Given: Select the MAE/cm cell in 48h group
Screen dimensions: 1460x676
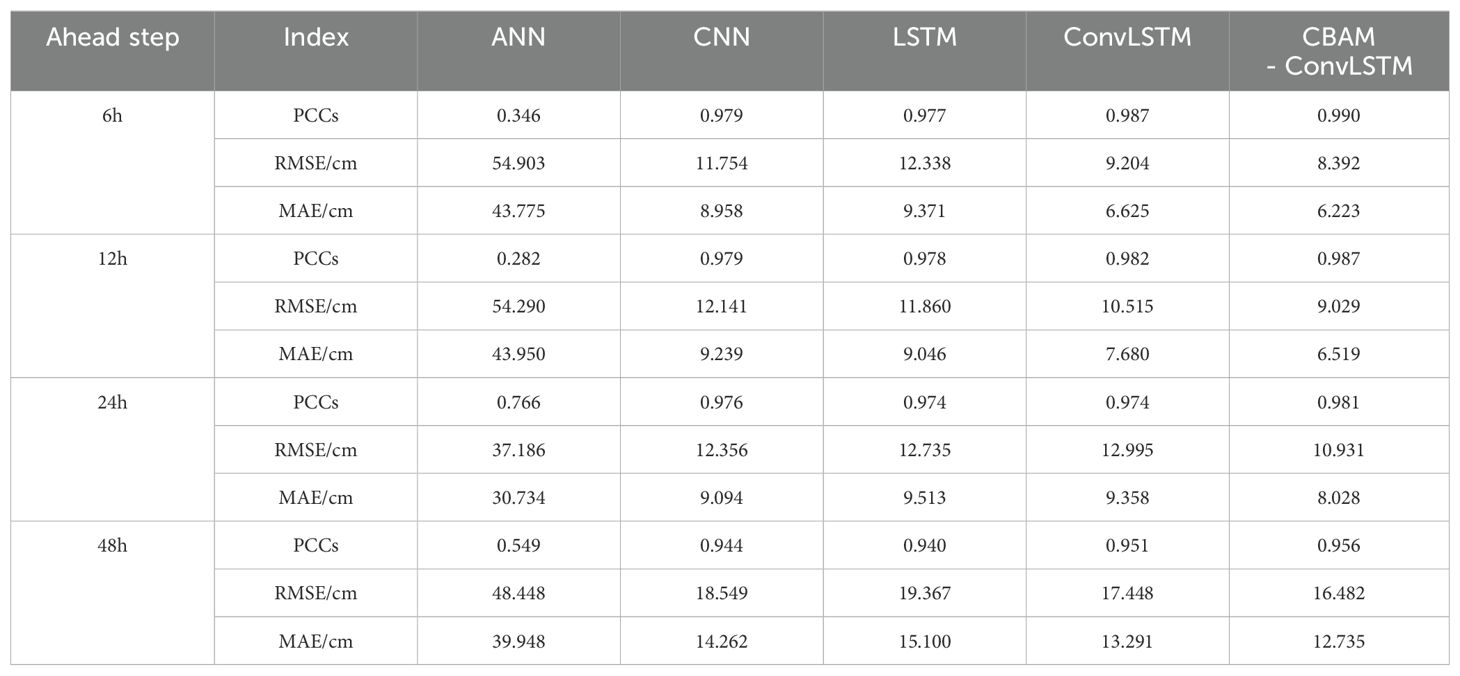Looking at the screenshot, I should 316,641.
